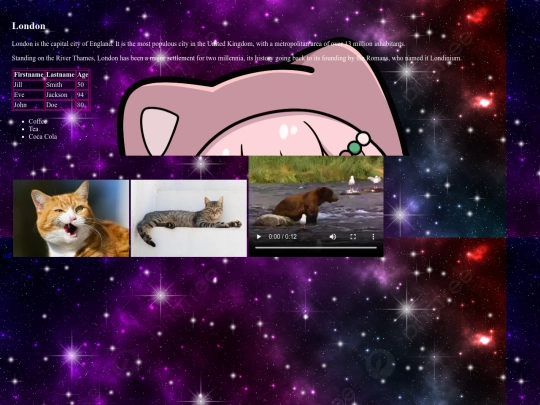Select the Smith table cell
The width and height of the screenshot is (540, 405).
tap(60, 85)
